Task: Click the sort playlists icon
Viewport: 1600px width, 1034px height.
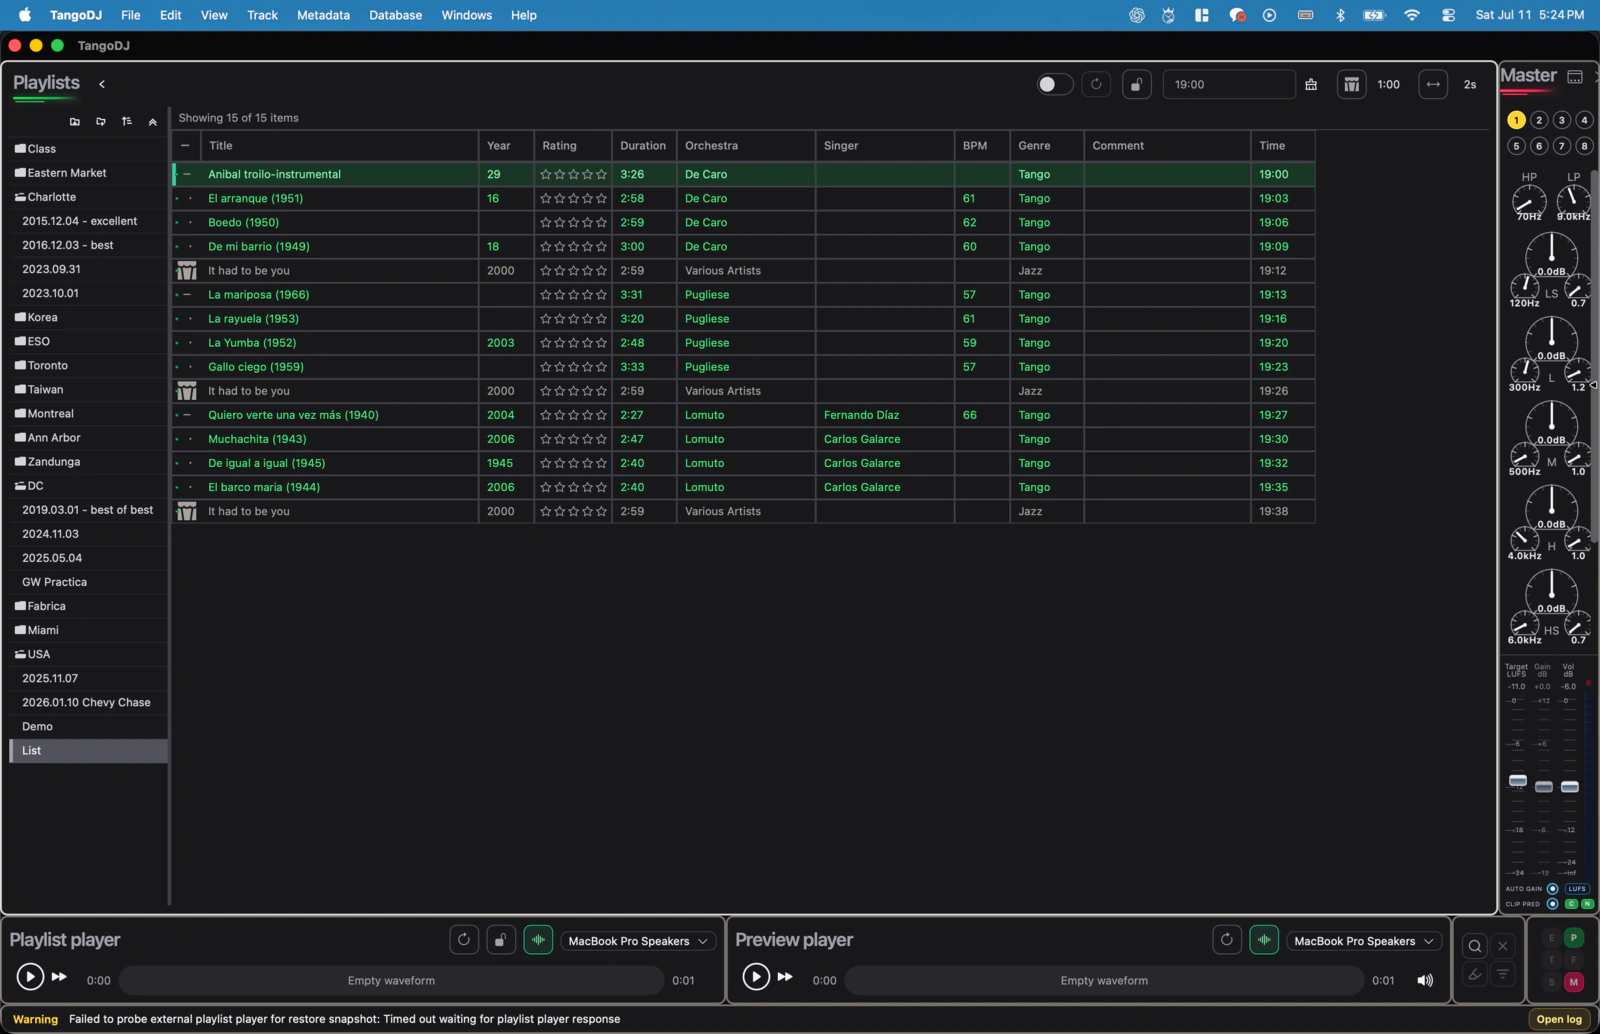Action: (127, 122)
